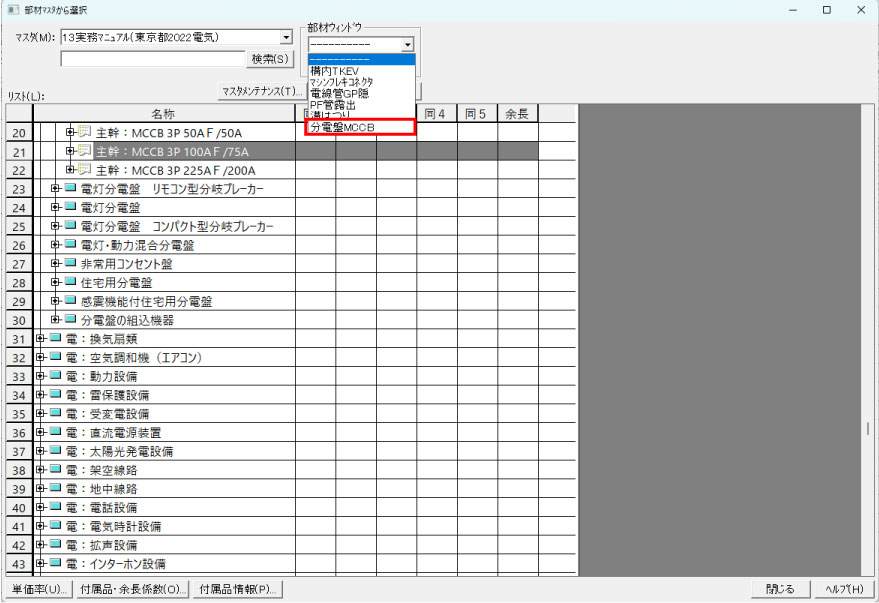Choose マシンフレキコネクタ from the dropdown list
The width and height of the screenshot is (879, 603).
coord(362,82)
